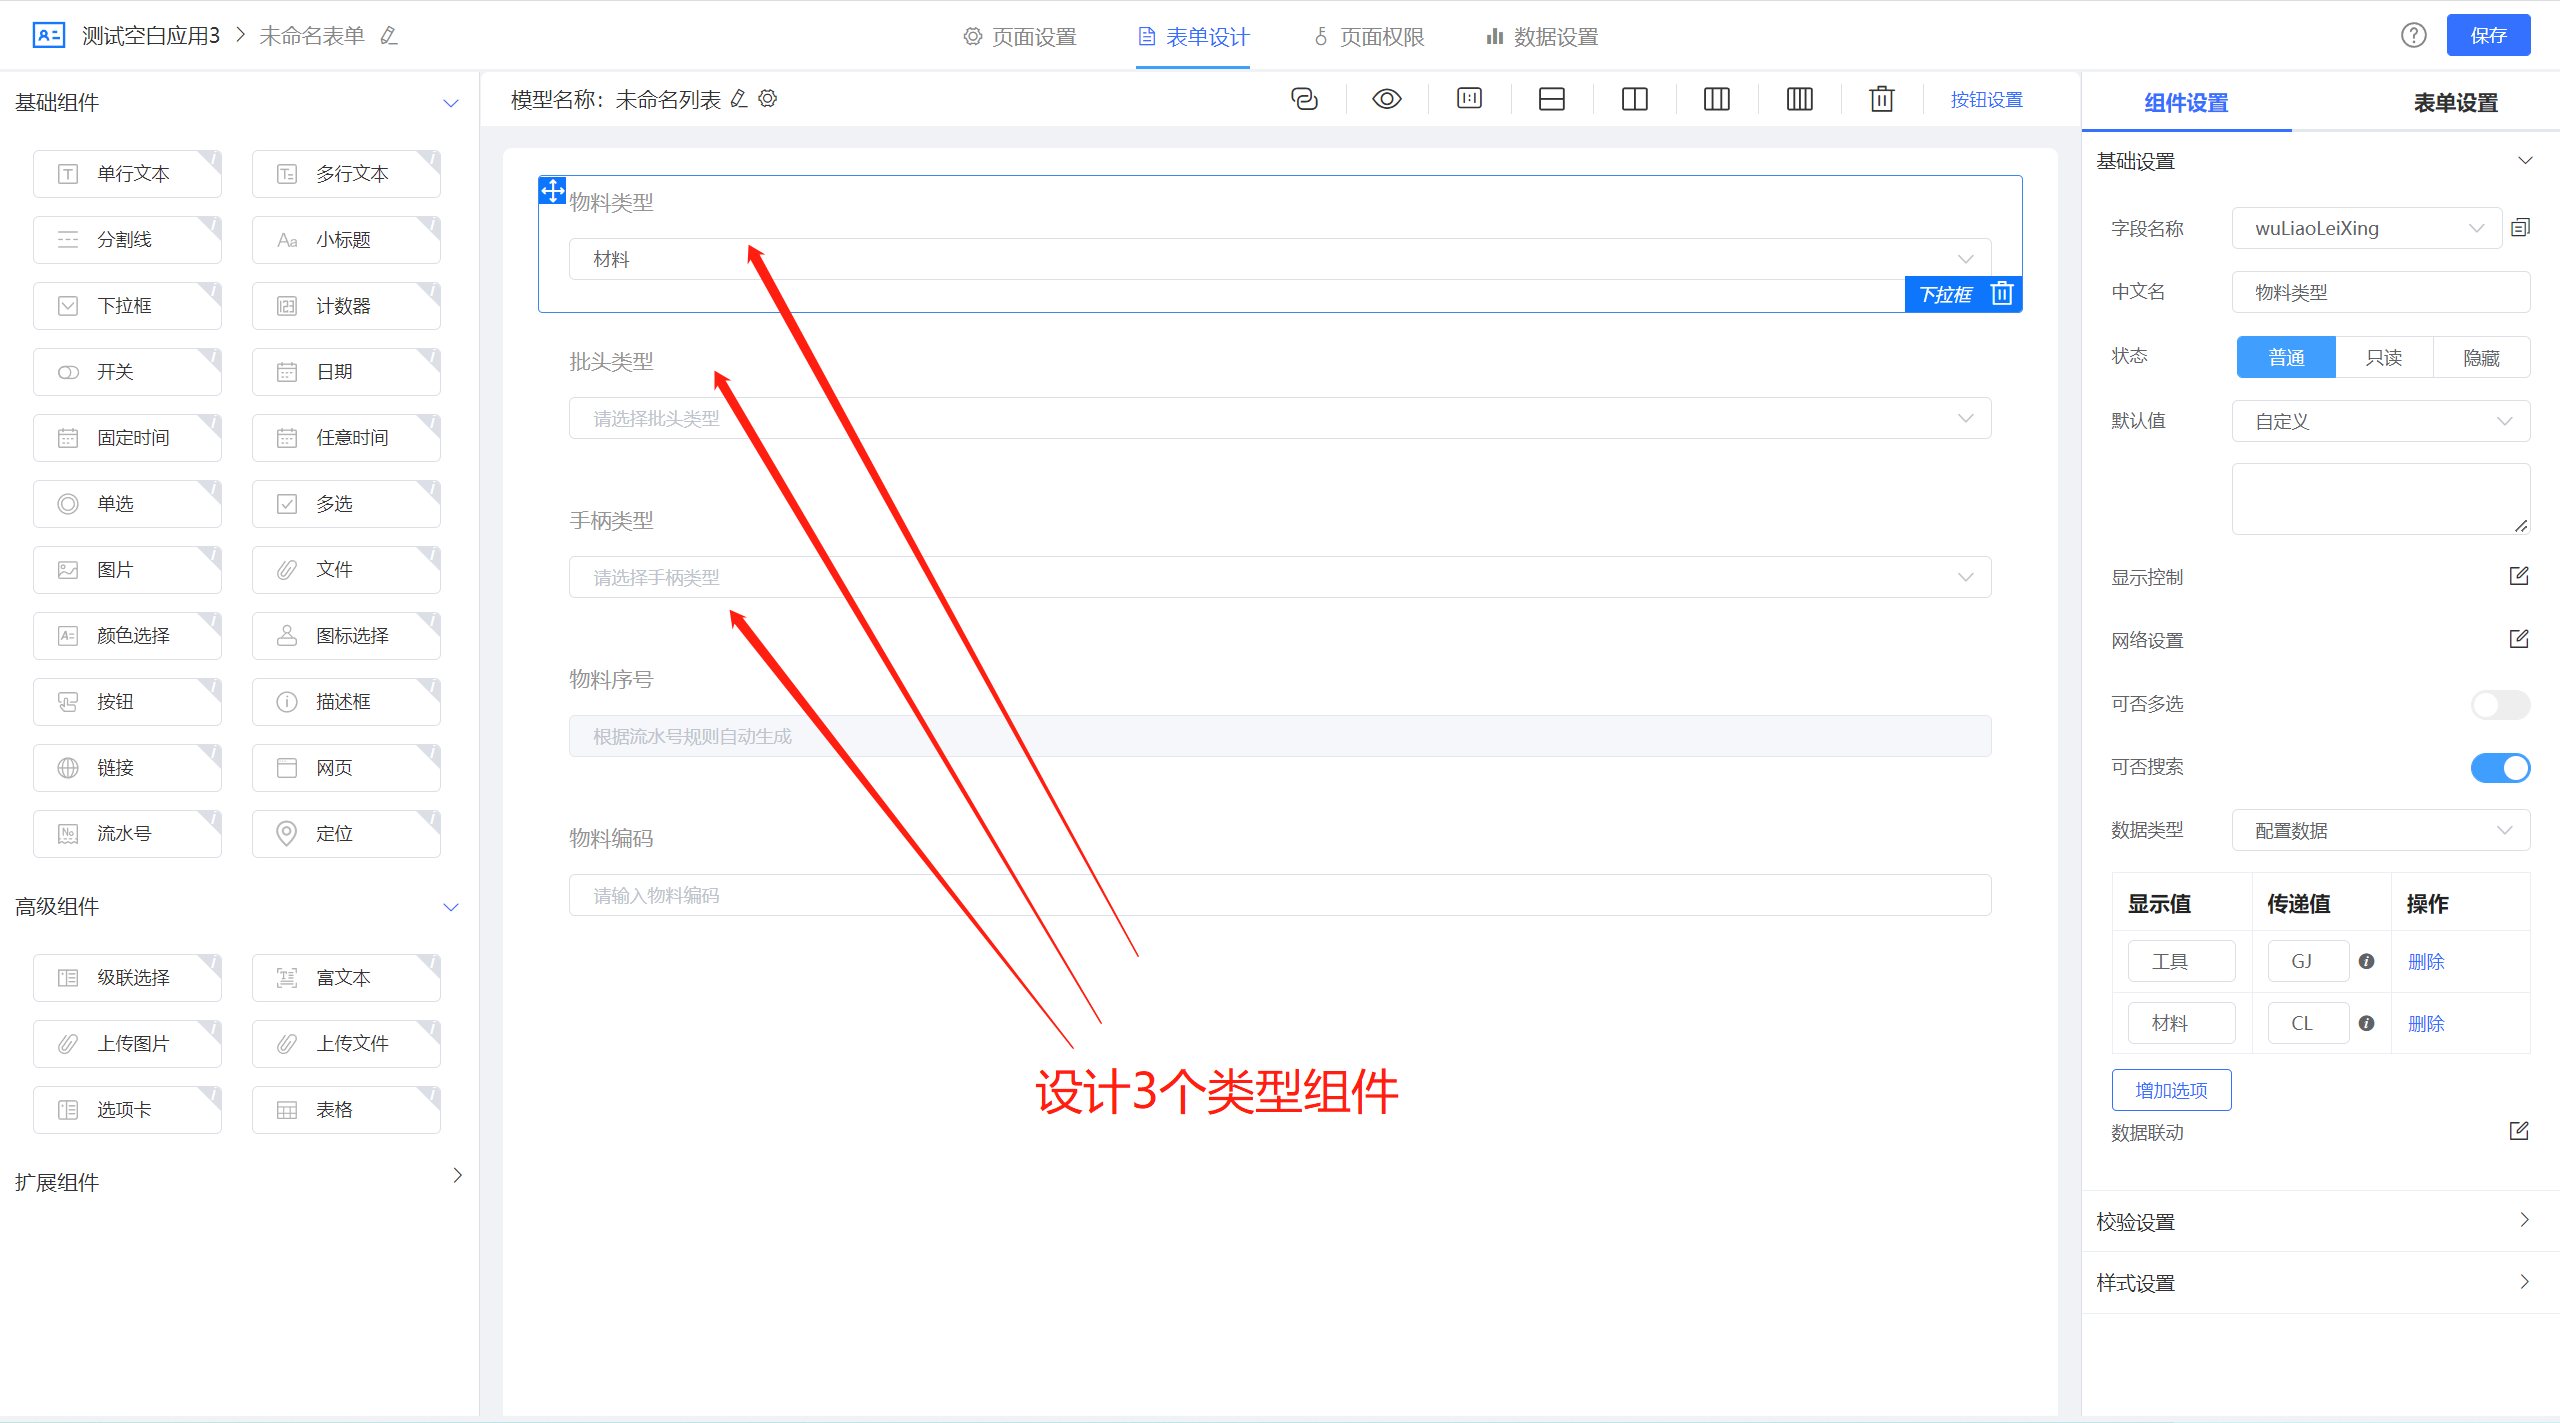Select the 级联选择 component

coord(127,978)
